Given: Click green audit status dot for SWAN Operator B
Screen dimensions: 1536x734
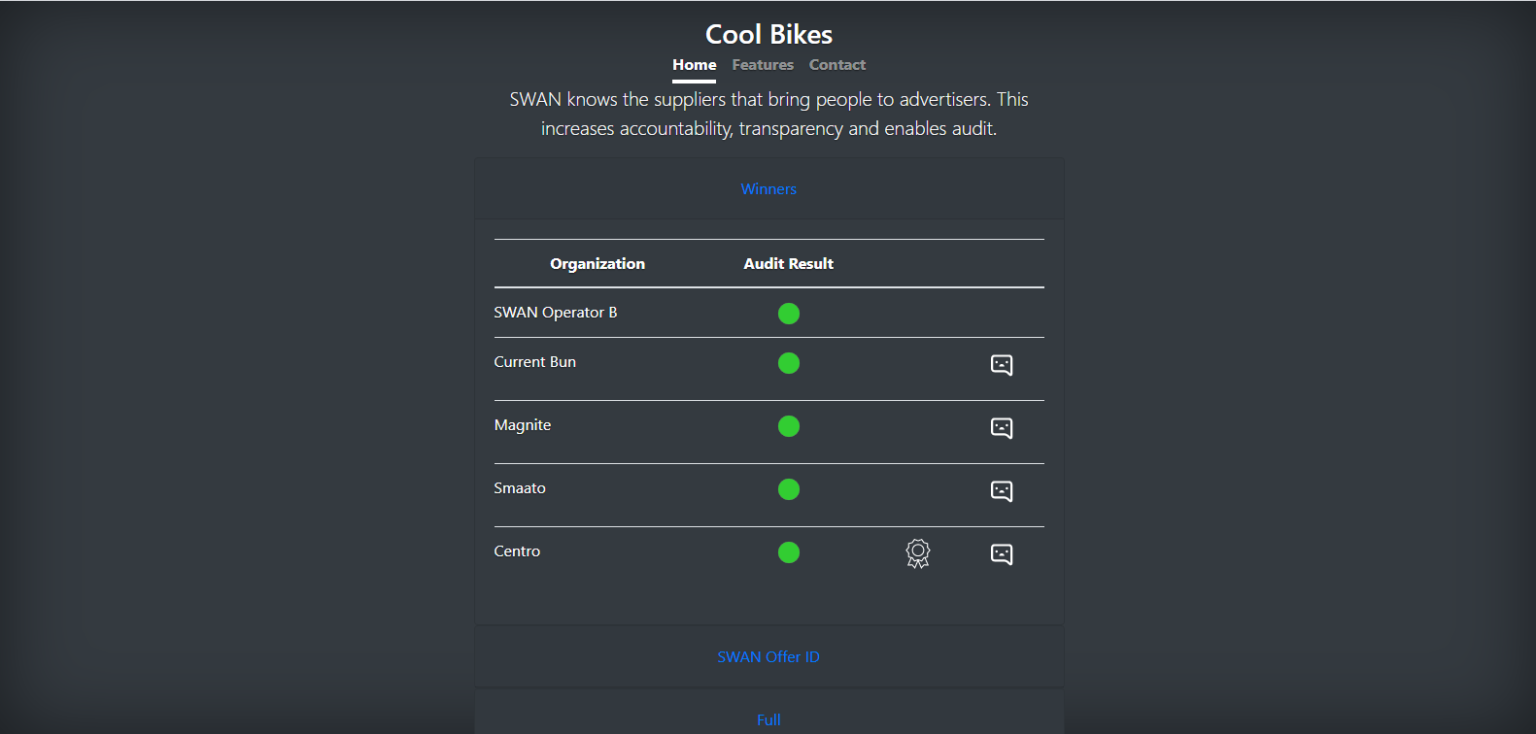Looking at the screenshot, I should coord(789,313).
